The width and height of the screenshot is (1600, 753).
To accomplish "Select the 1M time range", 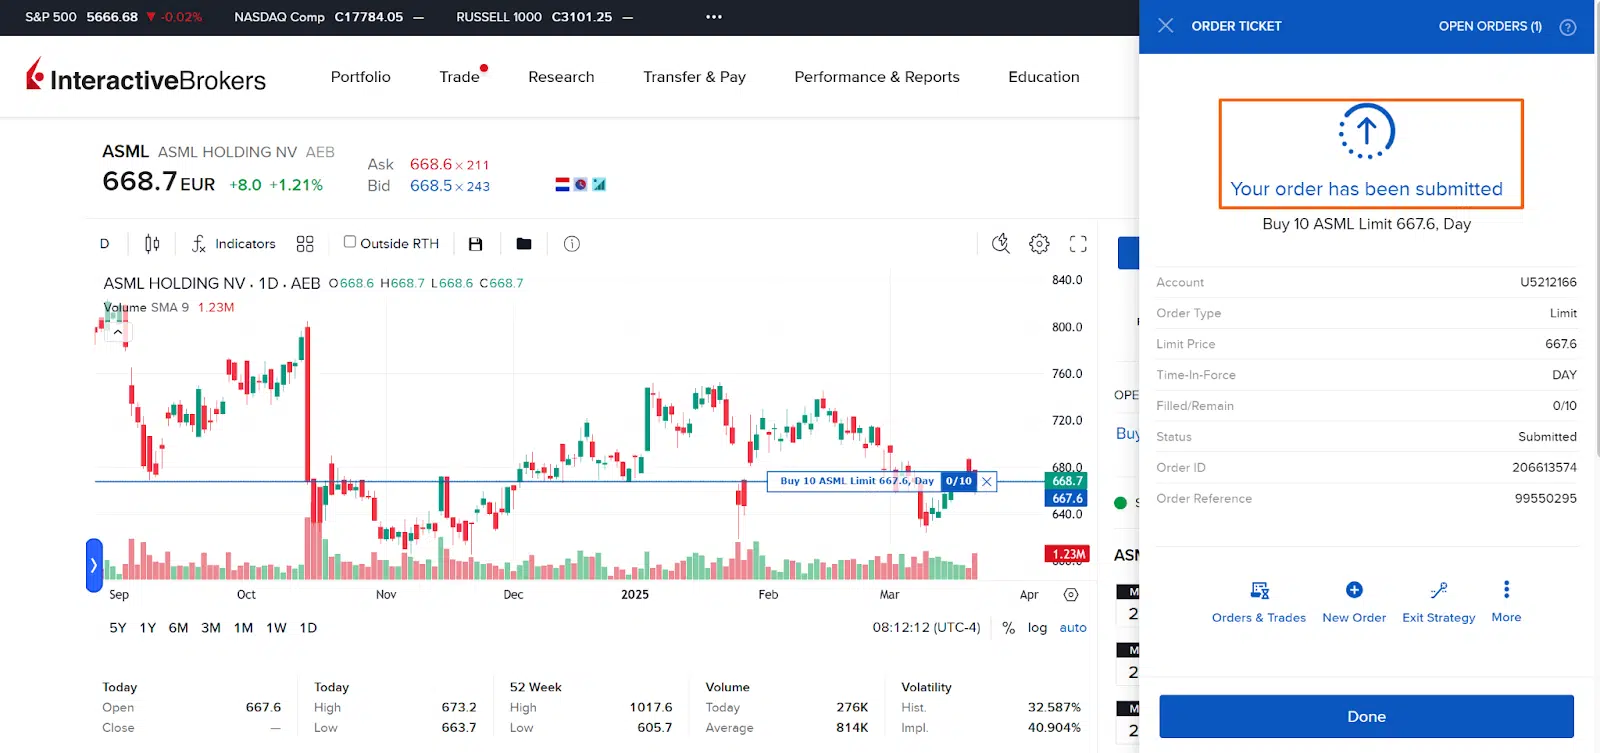I will [x=243, y=628].
